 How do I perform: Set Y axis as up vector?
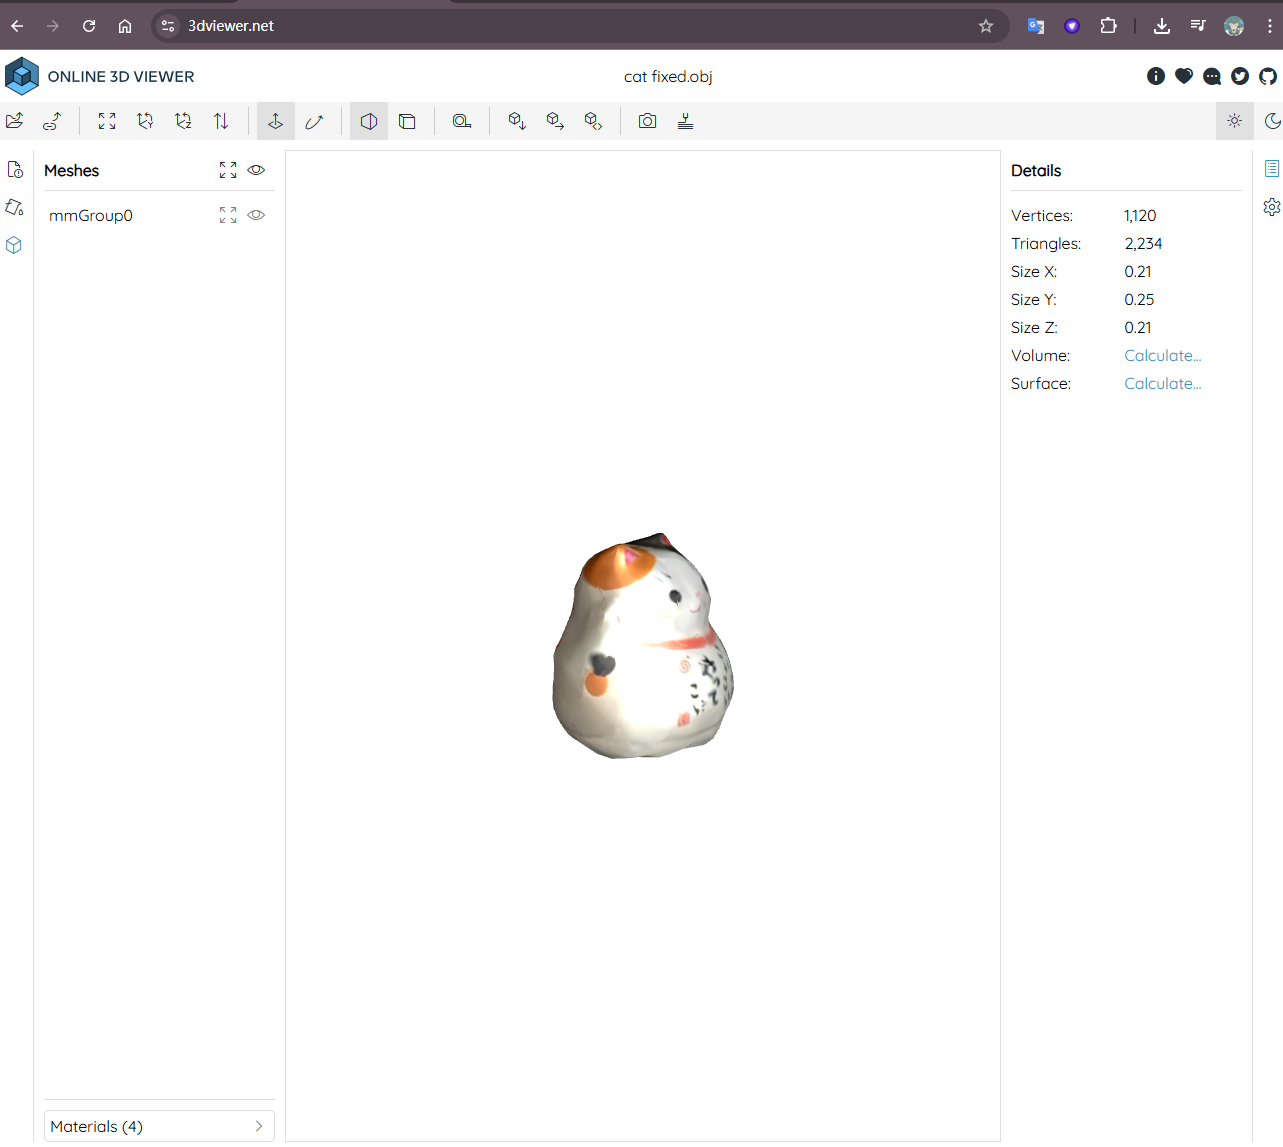click(145, 121)
